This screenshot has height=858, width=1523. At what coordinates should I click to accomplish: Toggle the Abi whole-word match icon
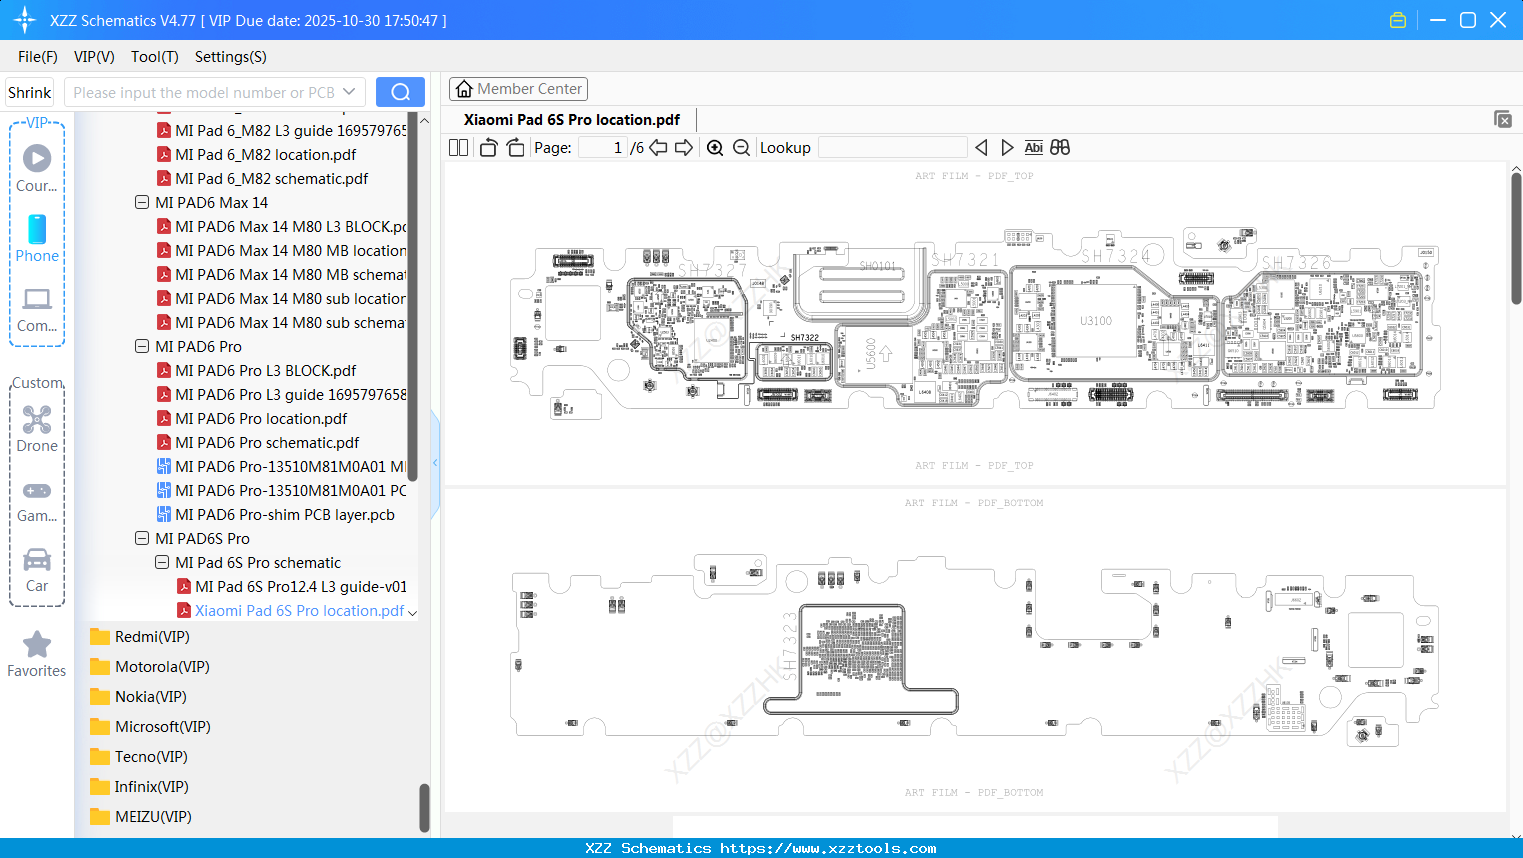[x=1033, y=148]
